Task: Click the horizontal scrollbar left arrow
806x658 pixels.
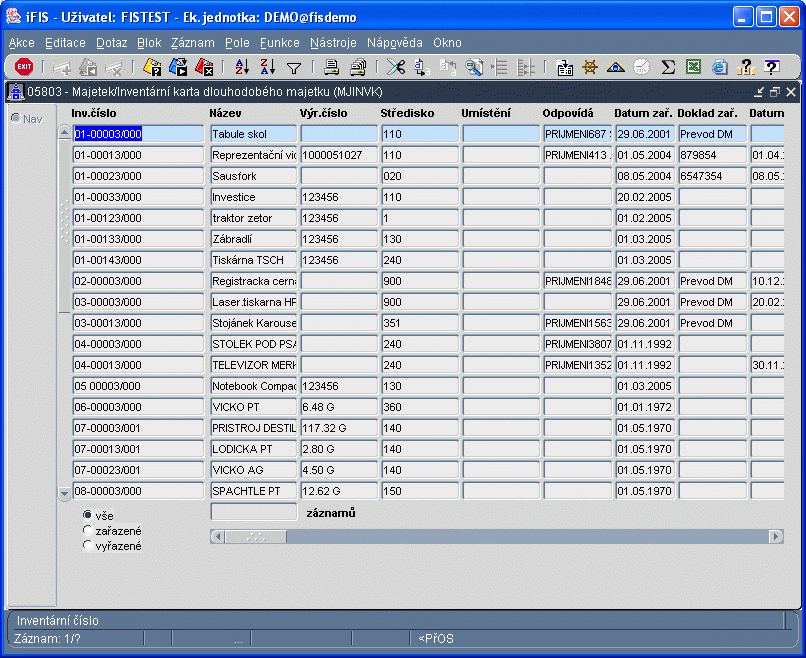Action: pos(217,537)
